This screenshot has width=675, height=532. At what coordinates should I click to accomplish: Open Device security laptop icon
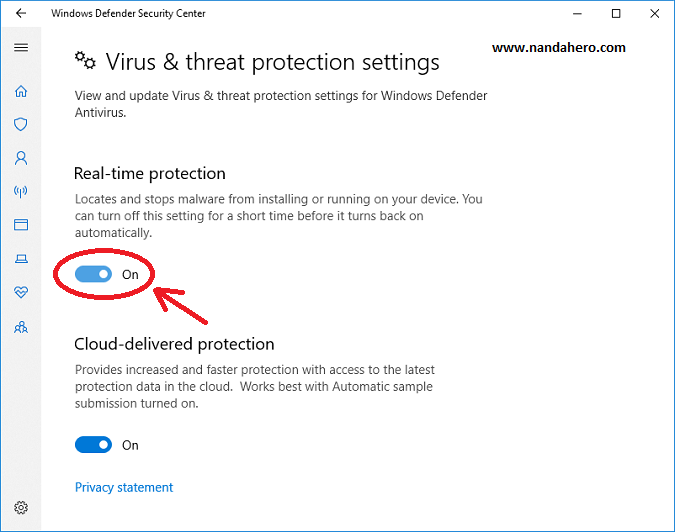[21, 259]
